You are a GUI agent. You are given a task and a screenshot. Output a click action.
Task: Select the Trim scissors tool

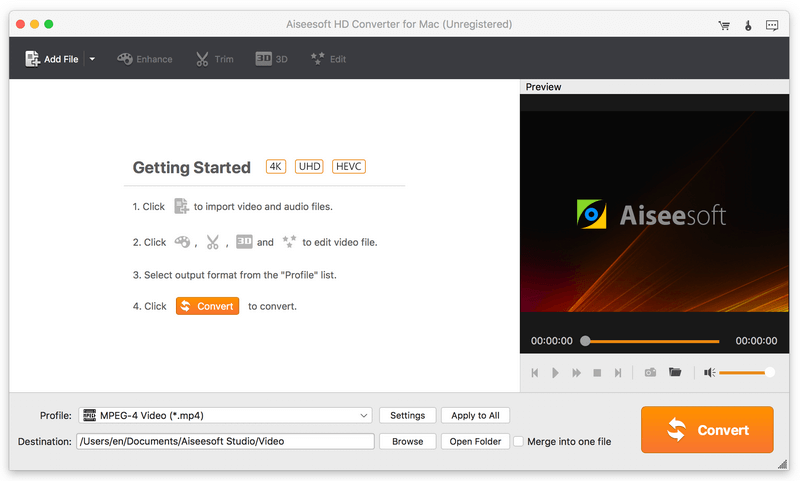click(x=215, y=59)
